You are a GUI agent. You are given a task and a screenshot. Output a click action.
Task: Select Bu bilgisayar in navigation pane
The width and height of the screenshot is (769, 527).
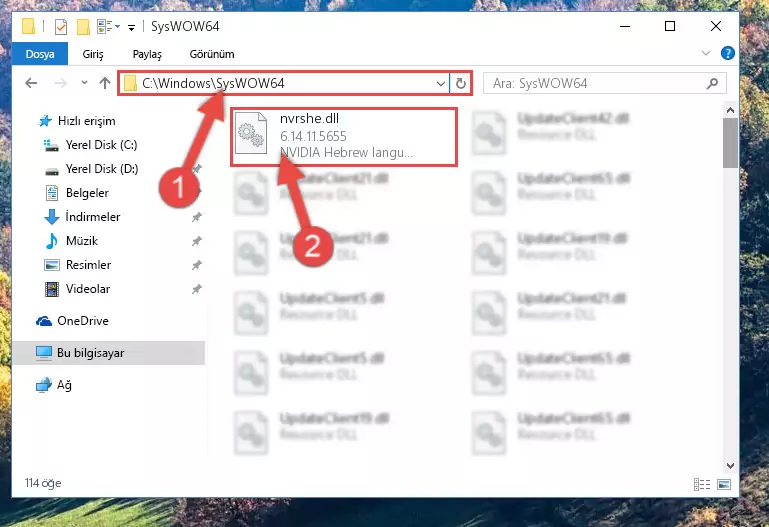(x=108, y=353)
